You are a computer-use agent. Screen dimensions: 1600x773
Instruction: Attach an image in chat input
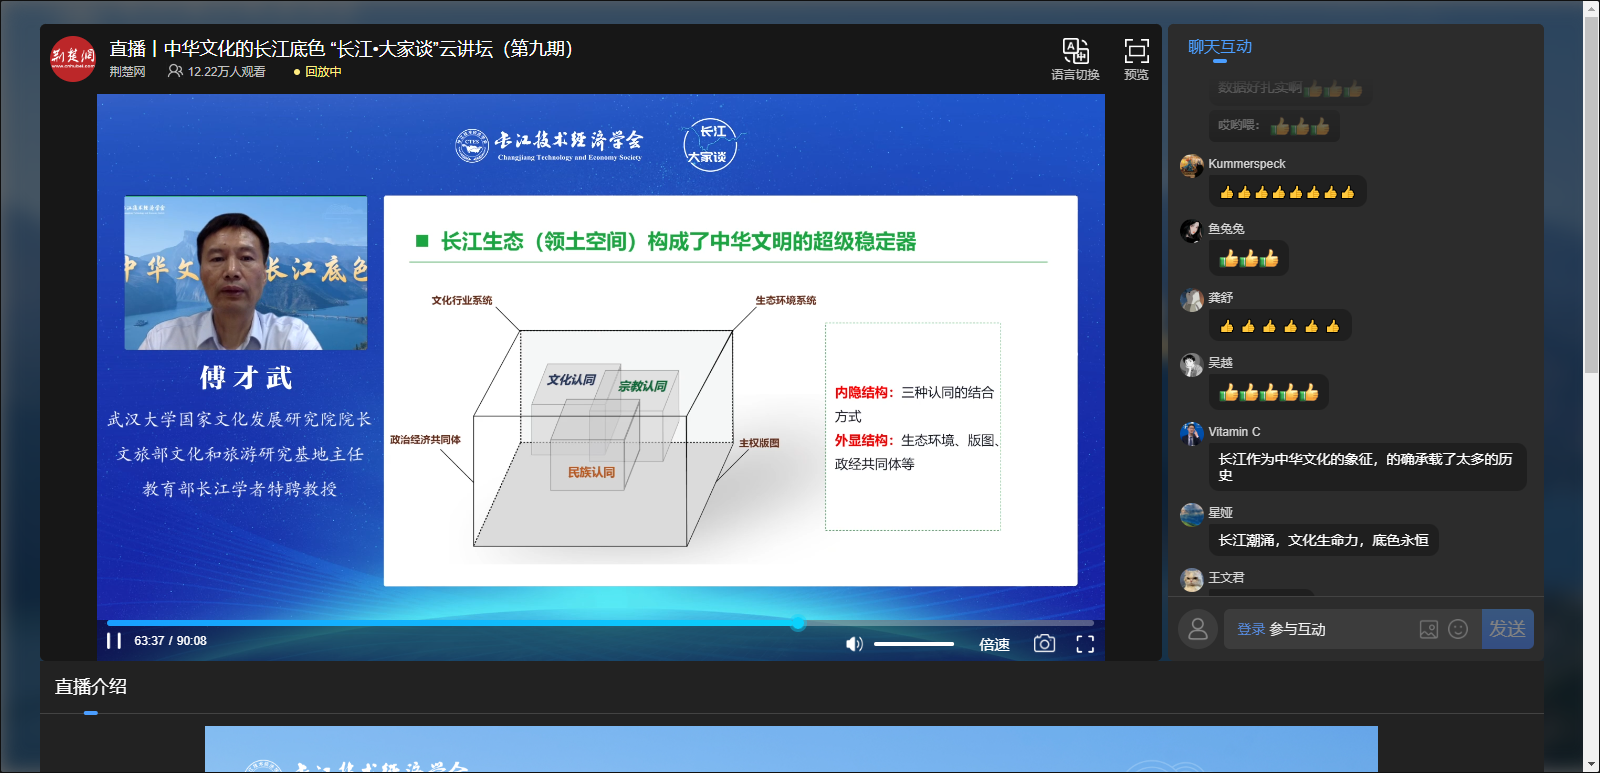(x=1429, y=629)
